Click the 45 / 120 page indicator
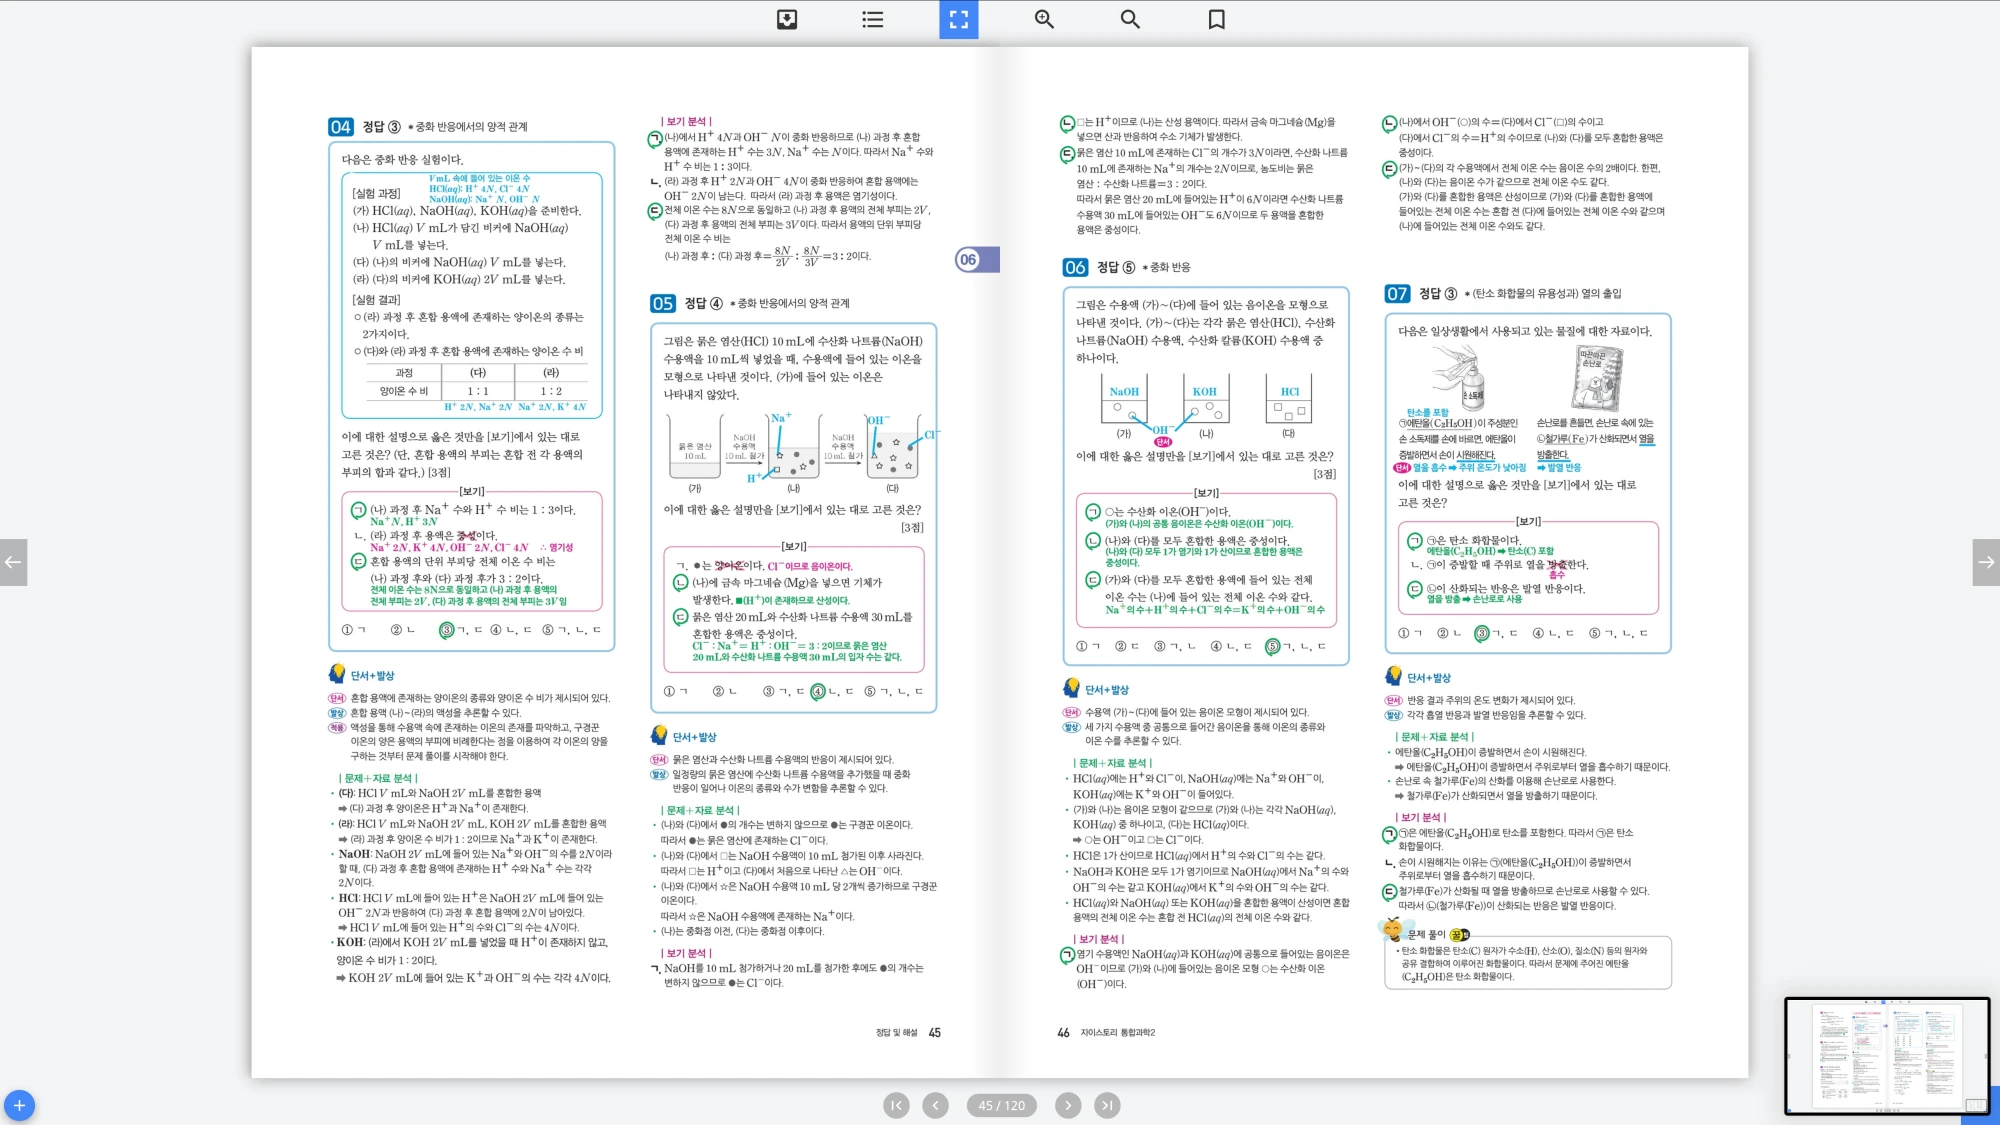Screen dimensions: 2000x1125 [x=1001, y=1105]
